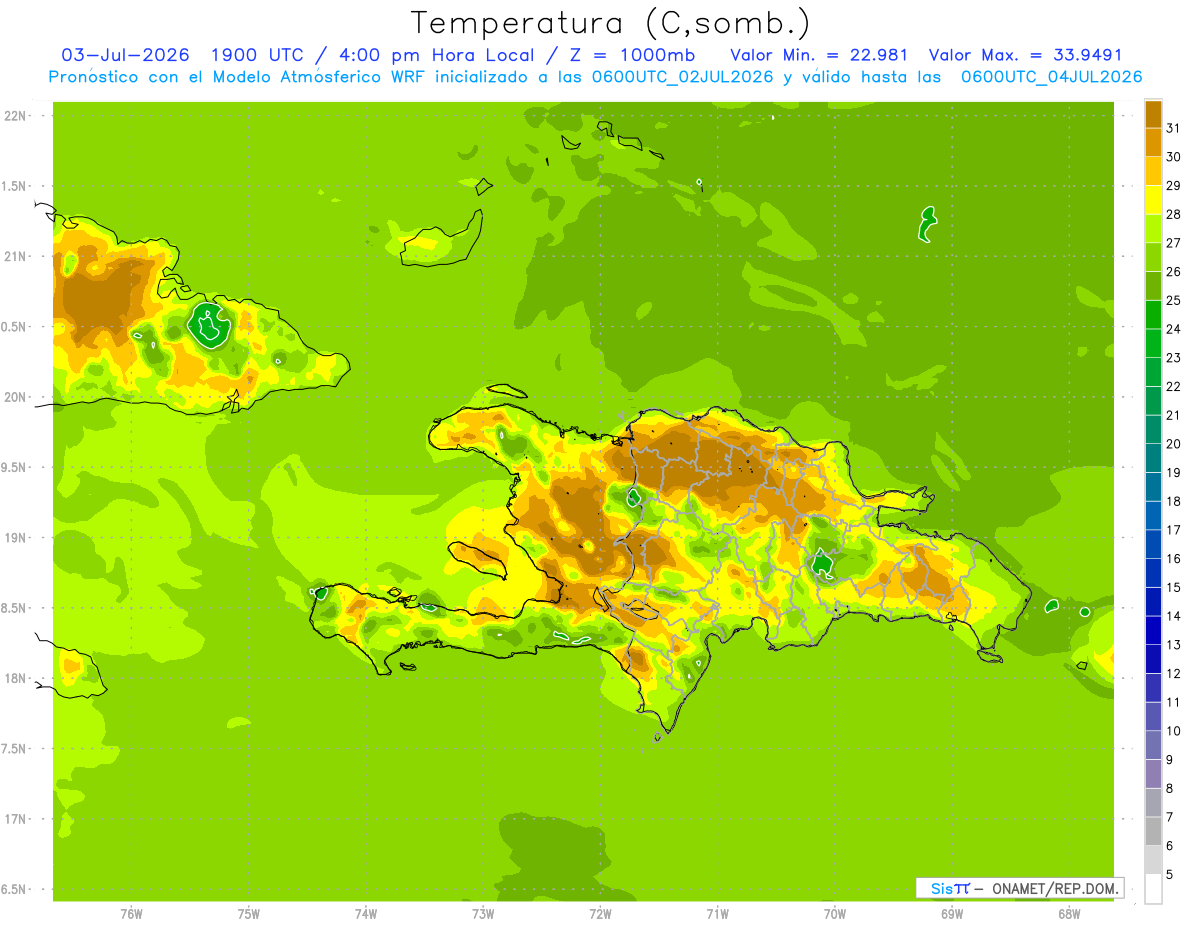Click the "22N" latitude axis label
This screenshot has height=927, width=1200.
(x=15, y=116)
